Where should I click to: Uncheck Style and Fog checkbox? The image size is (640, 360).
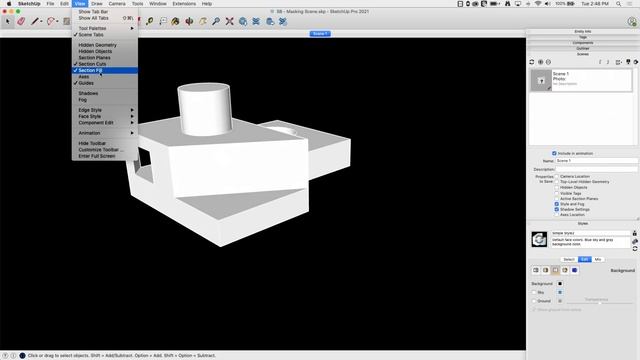pyautogui.click(x=556, y=204)
